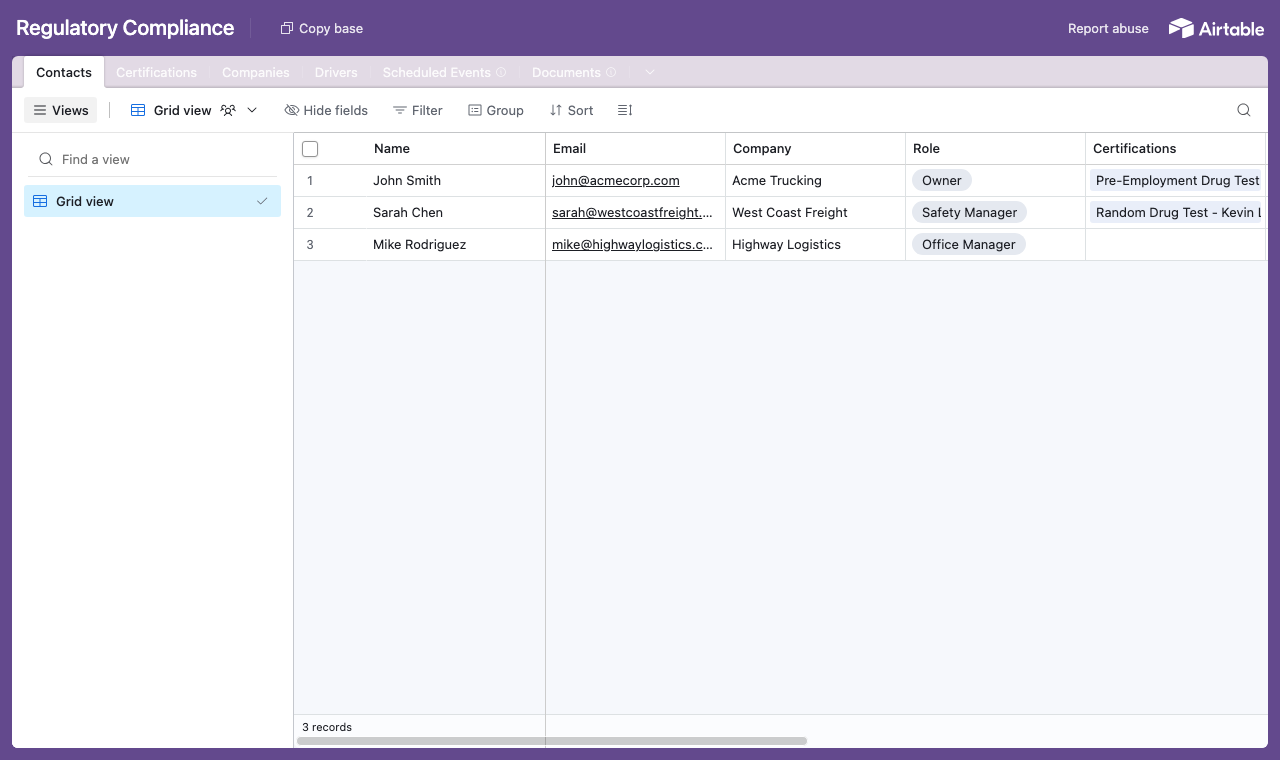
Task: Click the Random Drug Test - Kevin certification
Action: pos(1178,213)
